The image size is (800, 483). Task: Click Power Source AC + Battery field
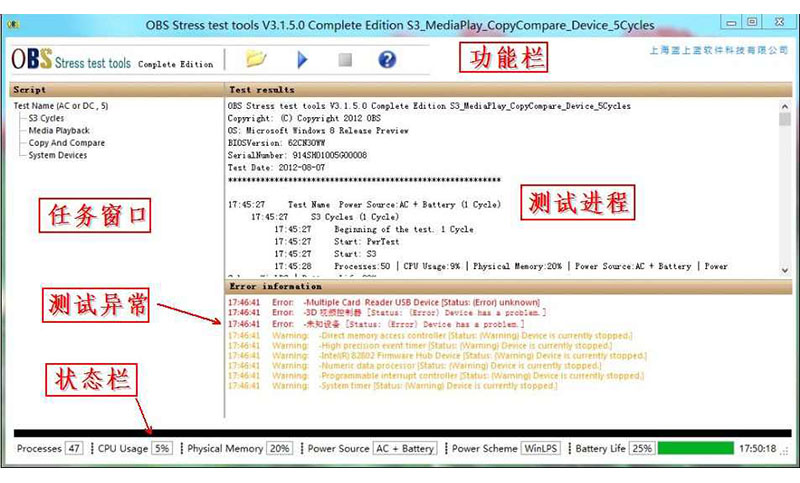(405, 448)
